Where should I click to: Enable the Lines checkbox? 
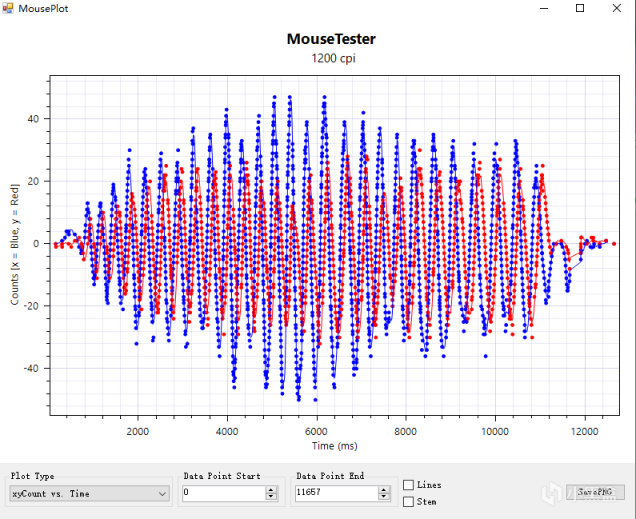408,485
